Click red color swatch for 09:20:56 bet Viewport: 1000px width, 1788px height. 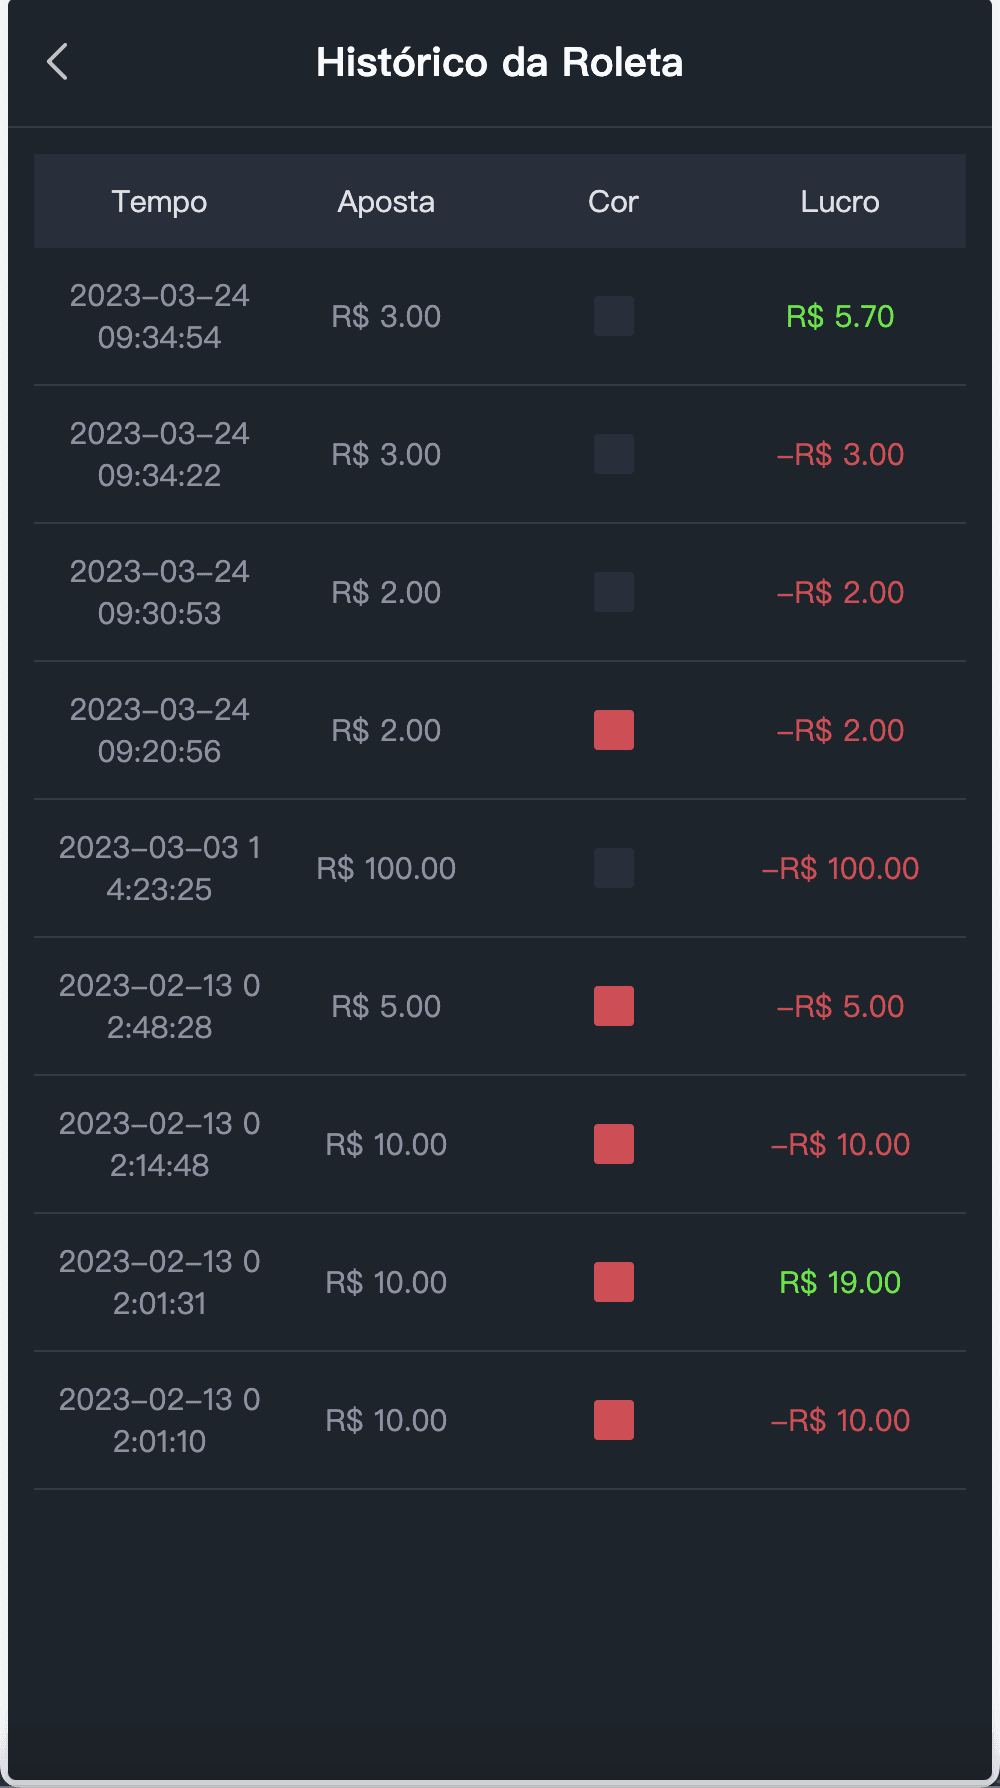614,730
